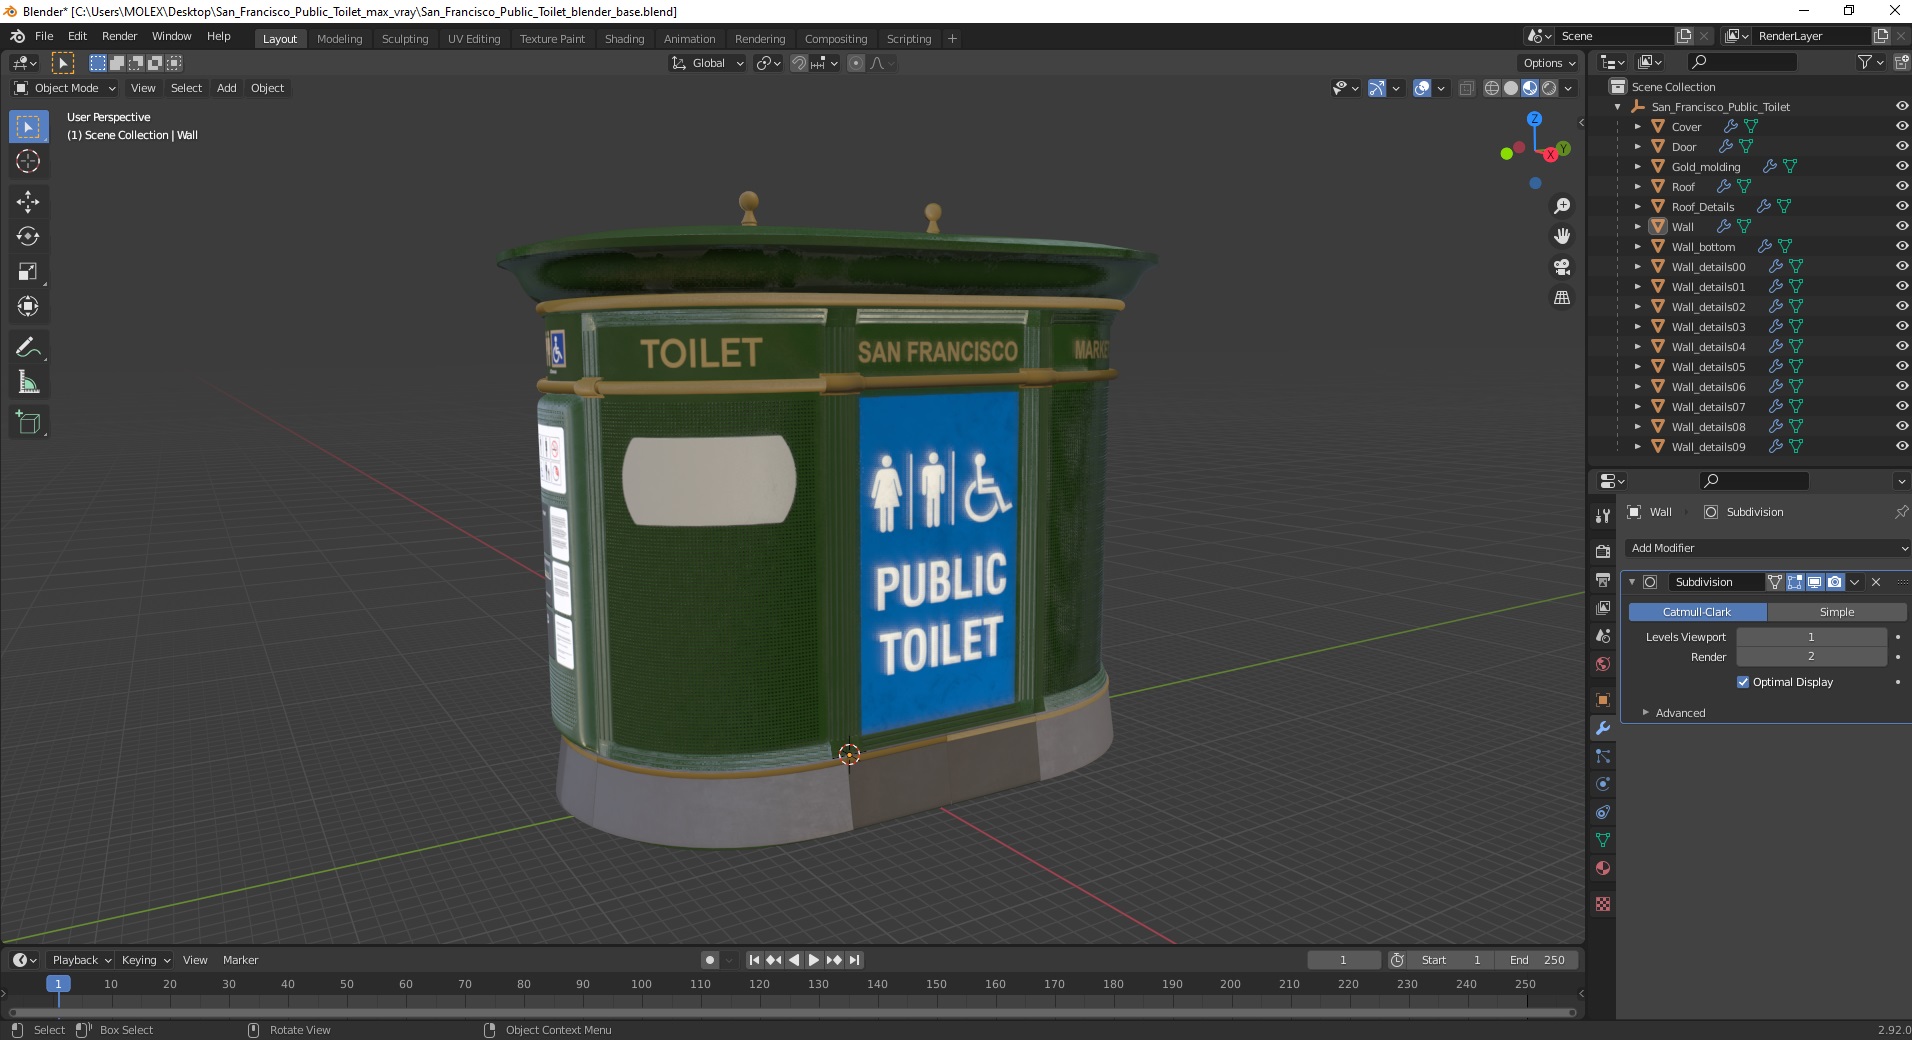Switch to Rendered viewport shading

point(1549,88)
